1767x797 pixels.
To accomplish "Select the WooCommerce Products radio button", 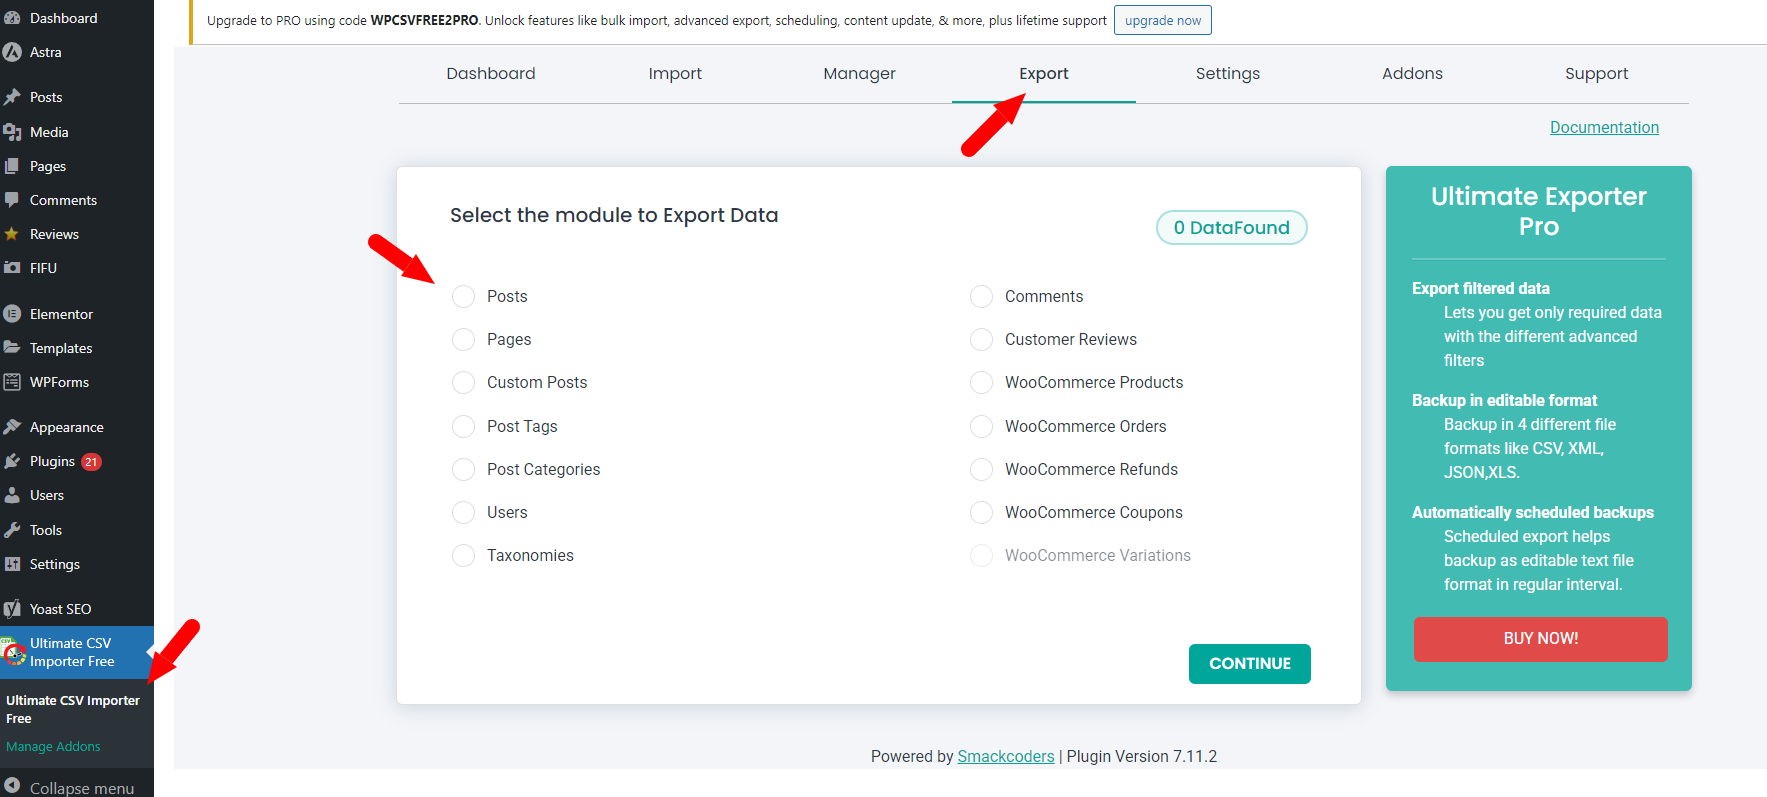I will click(x=981, y=382).
